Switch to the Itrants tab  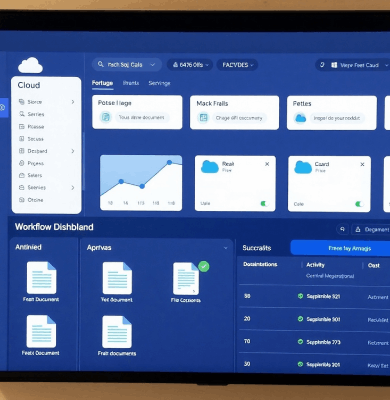[x=131, y=83]
